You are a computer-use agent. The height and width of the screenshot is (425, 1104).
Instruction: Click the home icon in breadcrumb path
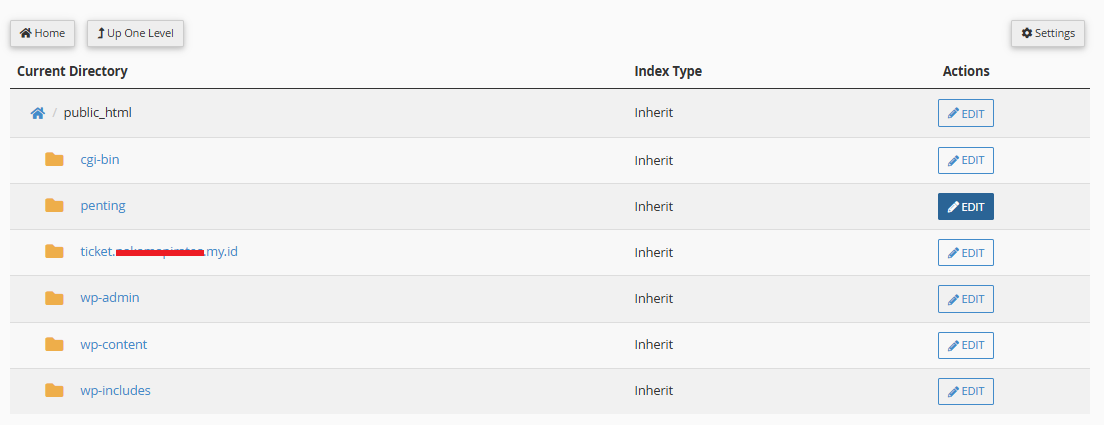tap(37, 113)
